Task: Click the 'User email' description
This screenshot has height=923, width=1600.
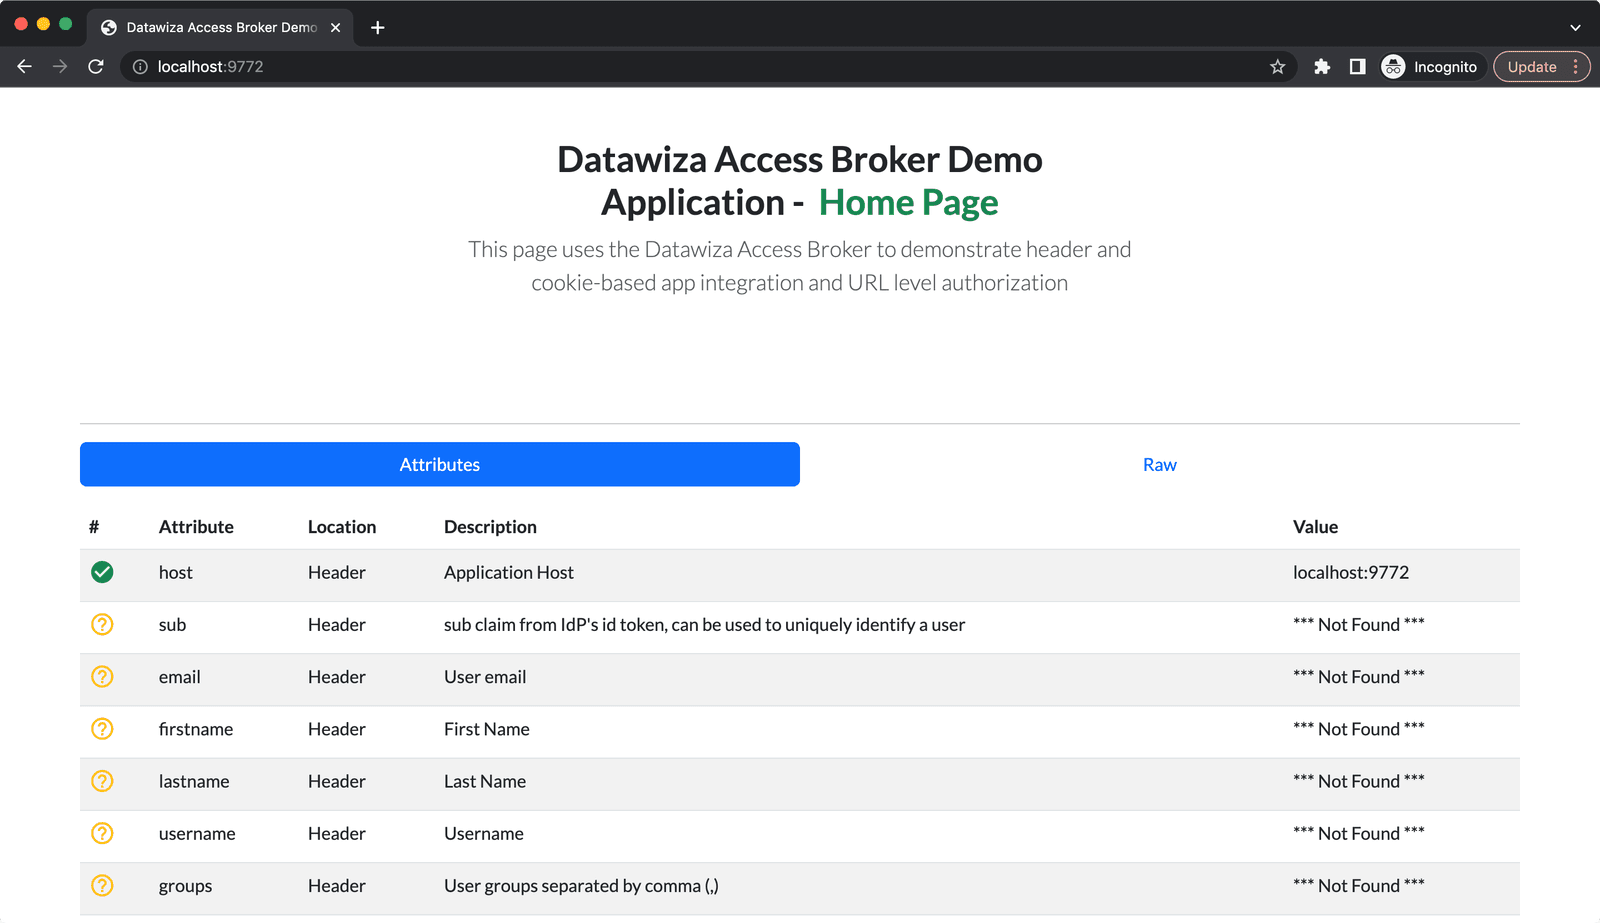Action: coord(485,677)
